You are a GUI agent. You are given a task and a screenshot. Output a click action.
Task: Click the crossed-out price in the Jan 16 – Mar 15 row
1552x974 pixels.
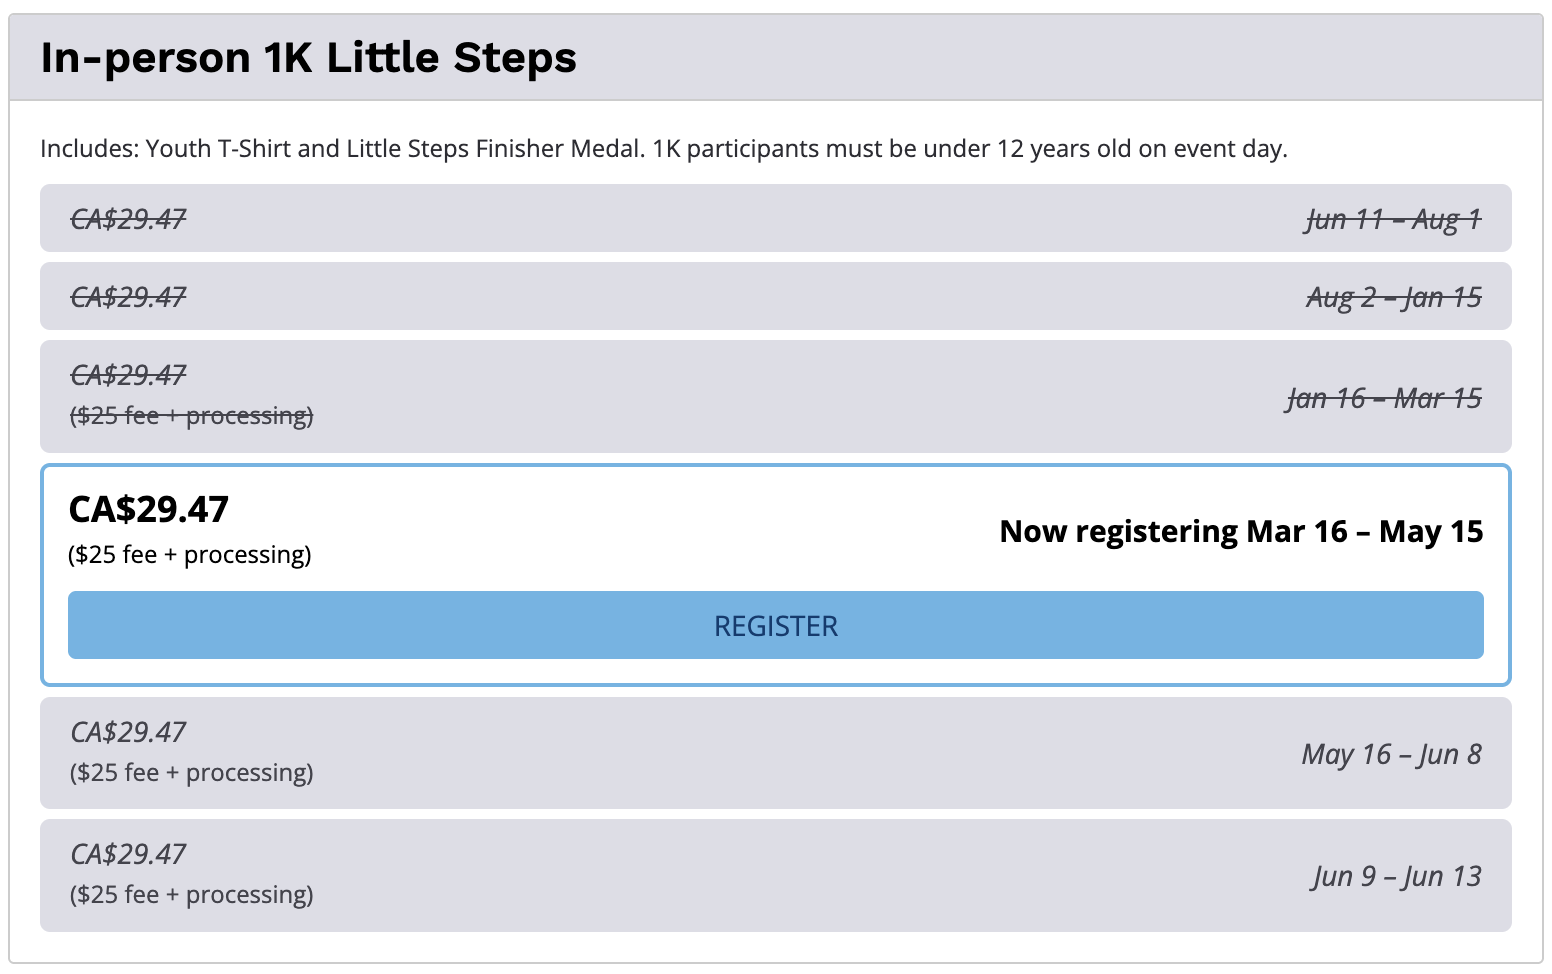pos(128,375)
